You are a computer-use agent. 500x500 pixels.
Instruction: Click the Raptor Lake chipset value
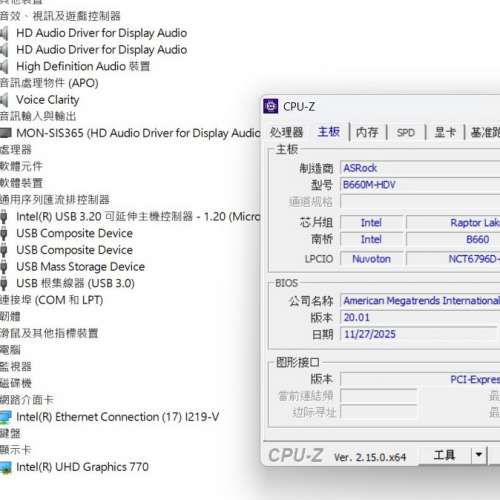[453, 223]
